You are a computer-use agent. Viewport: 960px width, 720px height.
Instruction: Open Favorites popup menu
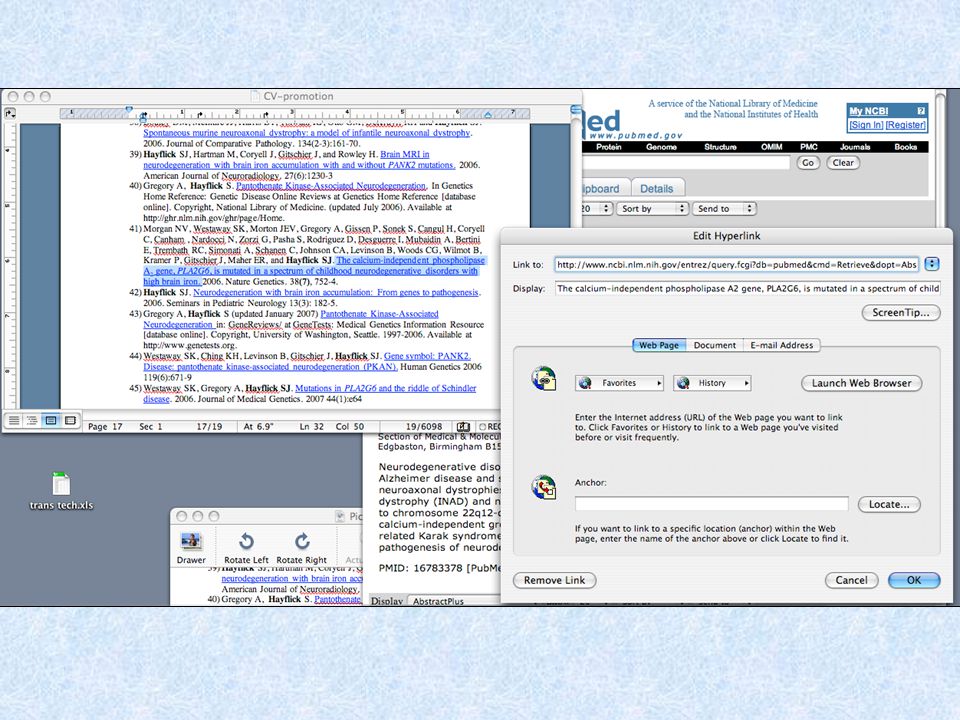tap(619, 383)
